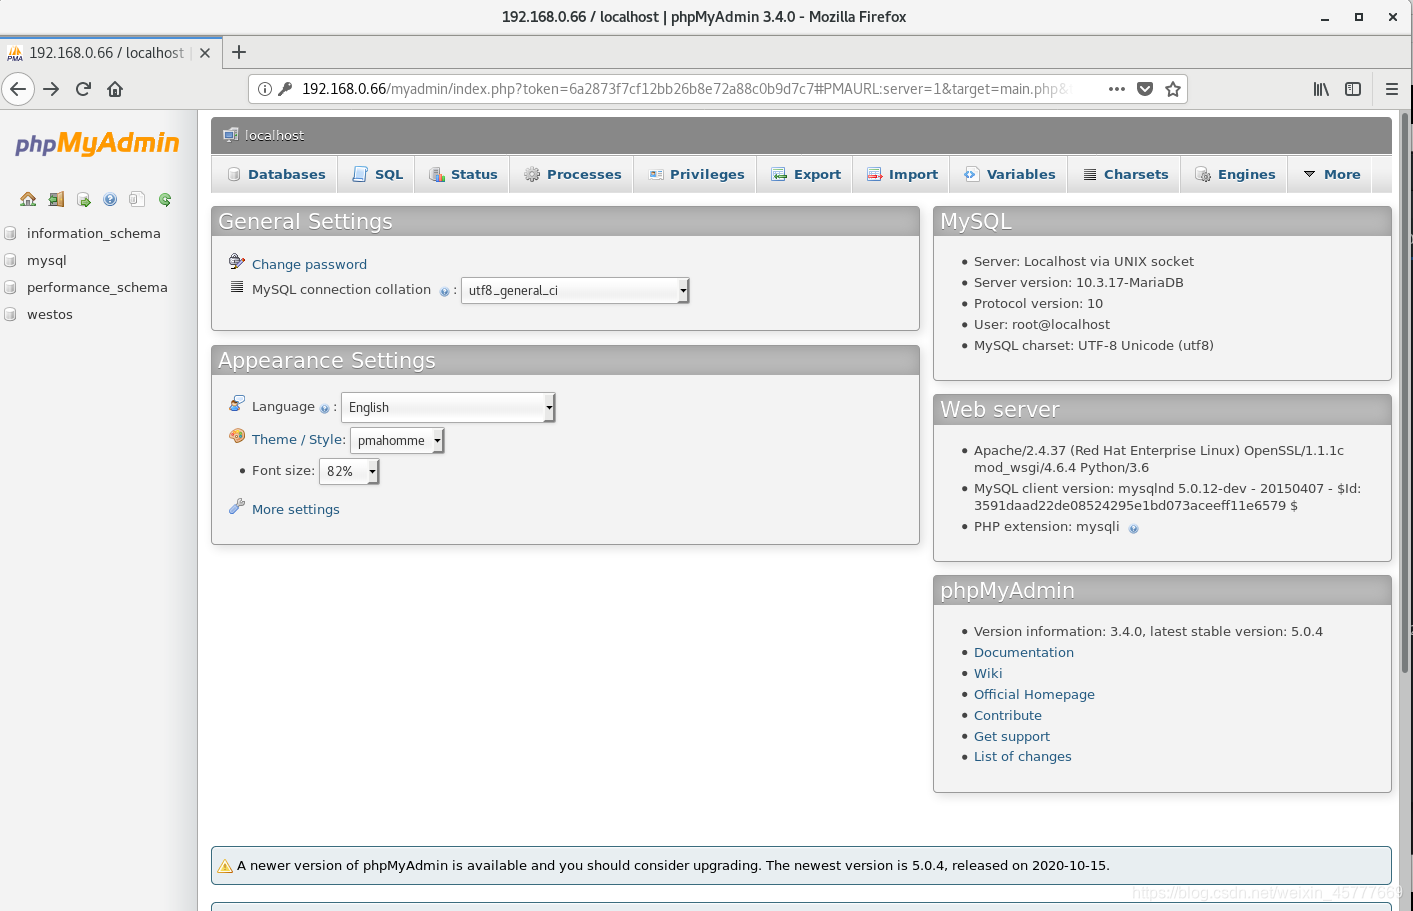The width and height of the screenshot is (1413, 911).
Task: Open the Documentation link
Action: point(1024,652)
